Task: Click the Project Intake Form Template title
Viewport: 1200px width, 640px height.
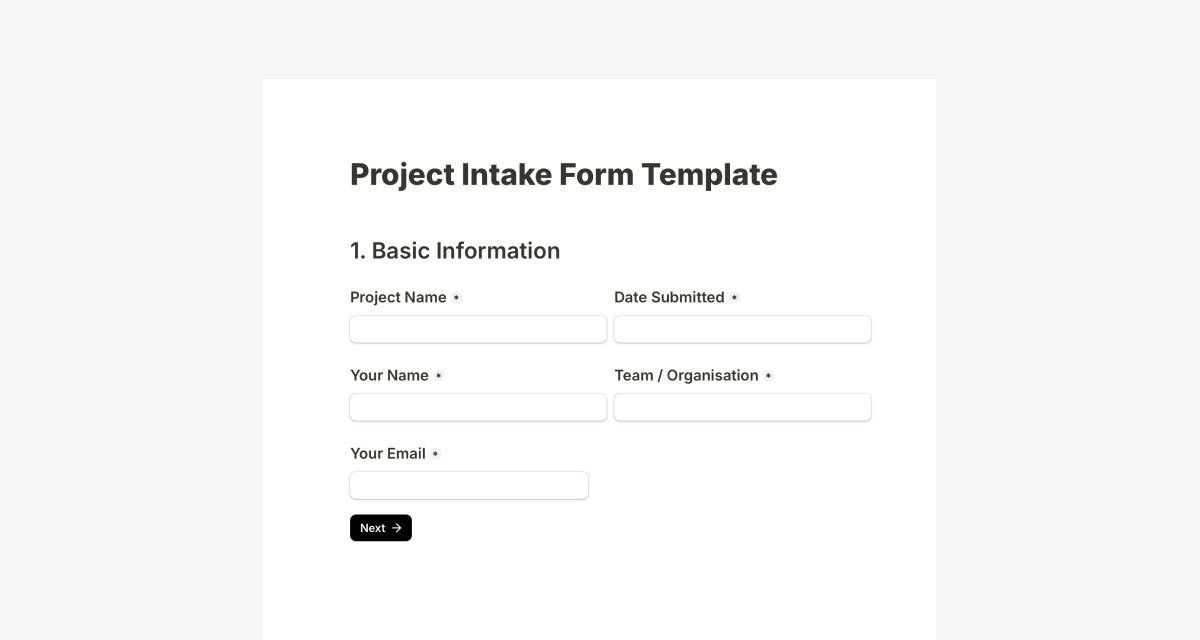Action: [563, 174]
